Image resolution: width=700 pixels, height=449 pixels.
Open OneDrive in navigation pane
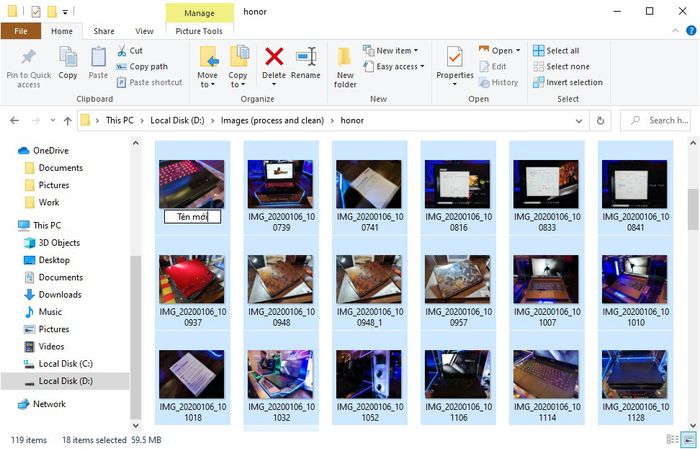[x=43, y=150]
